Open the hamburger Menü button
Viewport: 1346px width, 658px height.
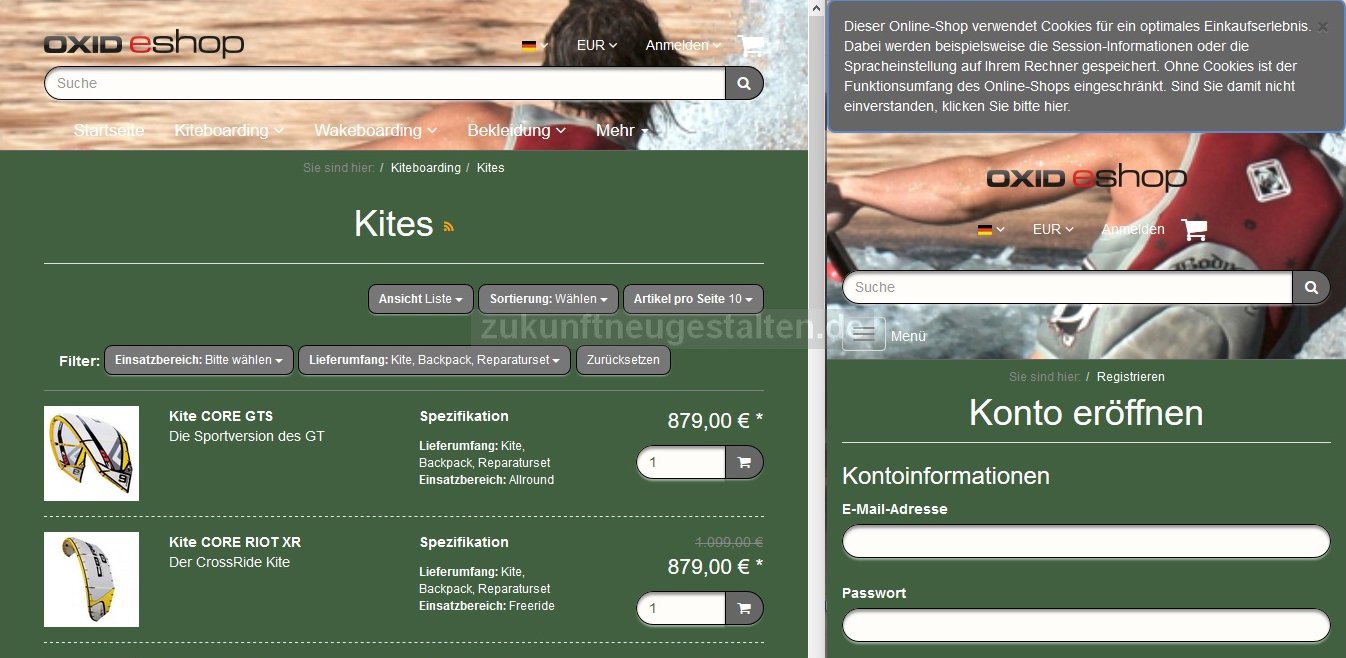[x=864, y=335]
